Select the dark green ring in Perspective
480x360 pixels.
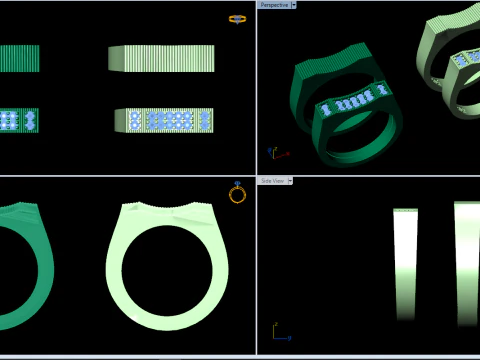coord(345,105)
